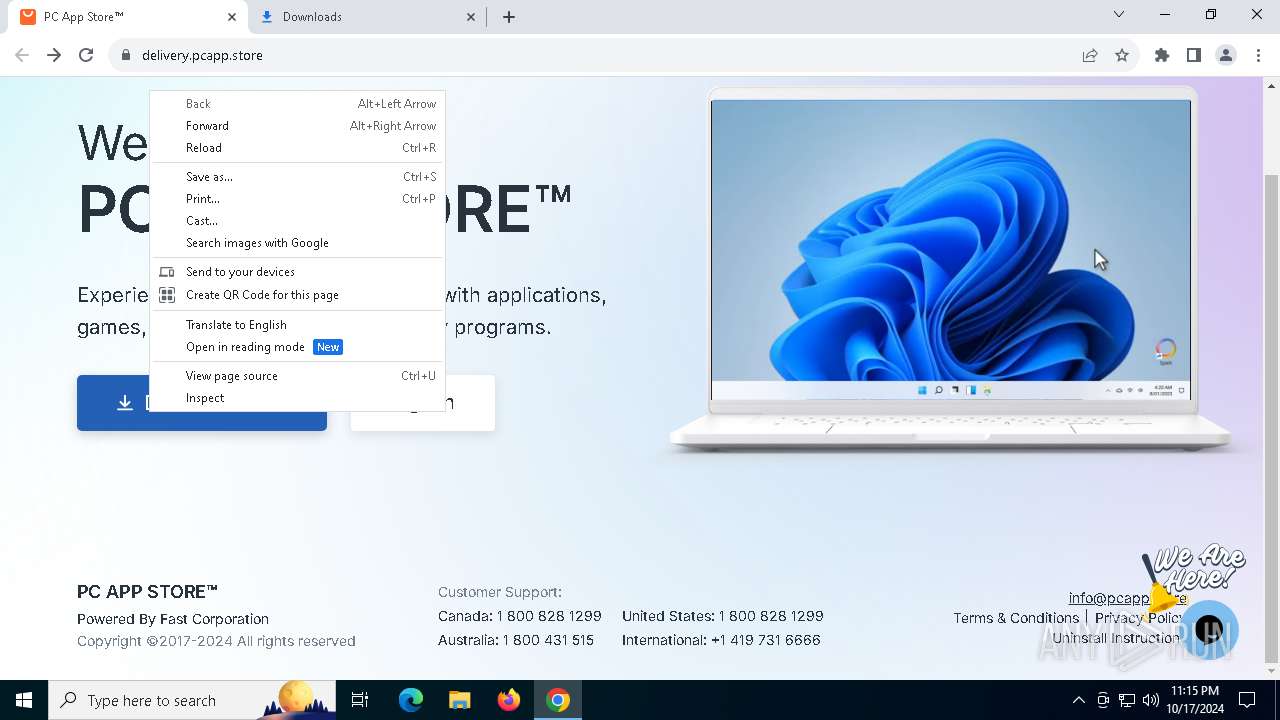Click the Australia number 1 800 431 515

[x=548, y=640]
